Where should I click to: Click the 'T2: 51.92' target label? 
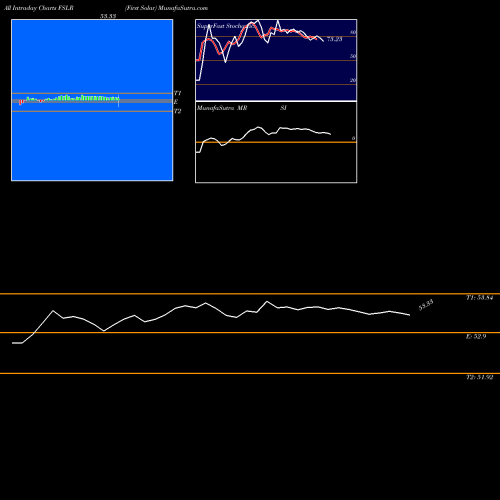pos(479,377)
